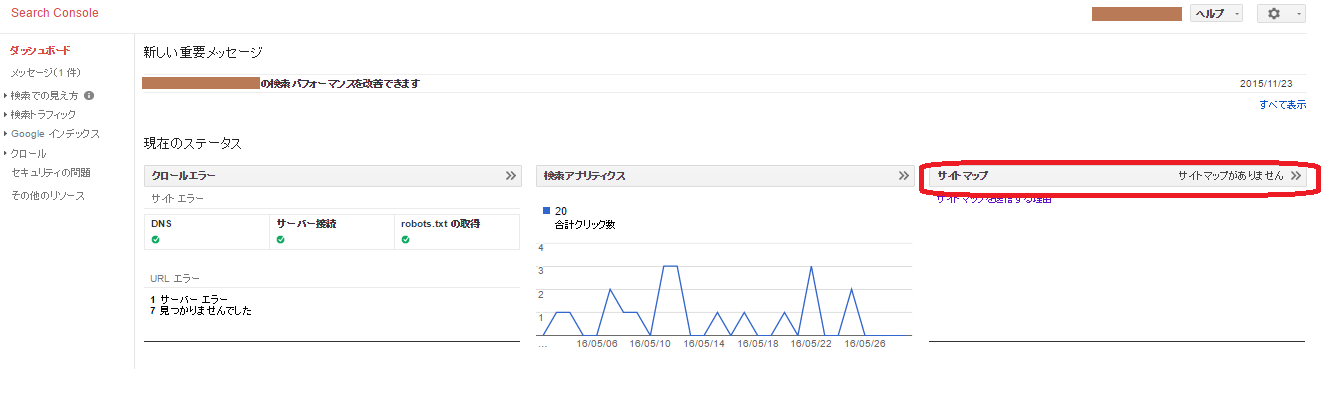Open the ヘルプ dropdown
The width and height of the screenshot is (1330, 399).
pyautogui.click(x=1216, y=14)
